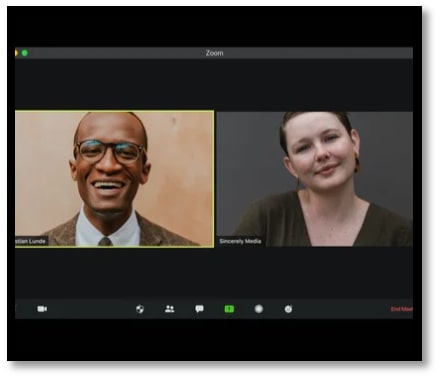Viewport: 440px width, 379px height.
Task: Click the green full-screen window button
Action: pyautogui.click(x=25, y=53)
